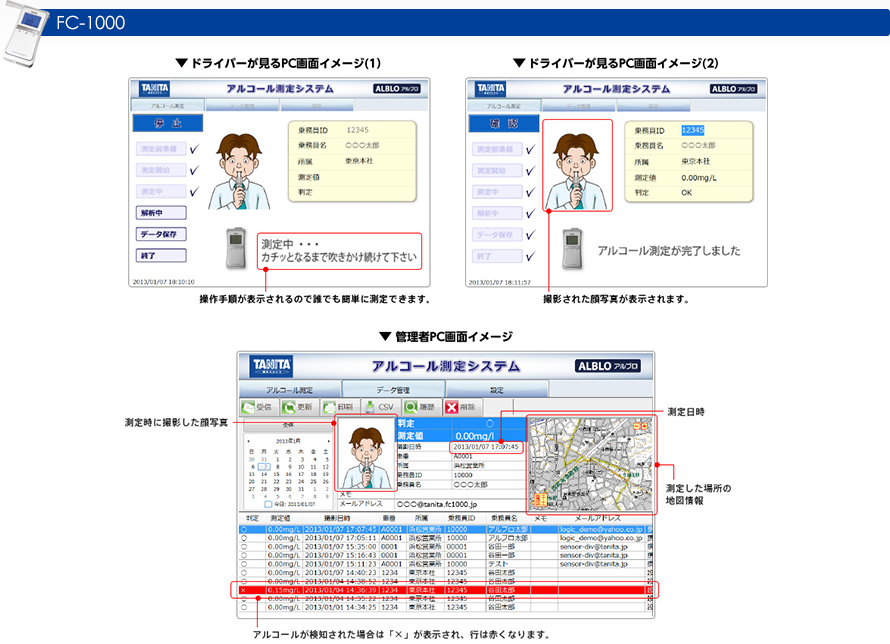Viewport: 890px width, 644px height.
Task: Click TANITA logo in driver screen (1)
Action: pyautogui.click(x=154, y=89)
